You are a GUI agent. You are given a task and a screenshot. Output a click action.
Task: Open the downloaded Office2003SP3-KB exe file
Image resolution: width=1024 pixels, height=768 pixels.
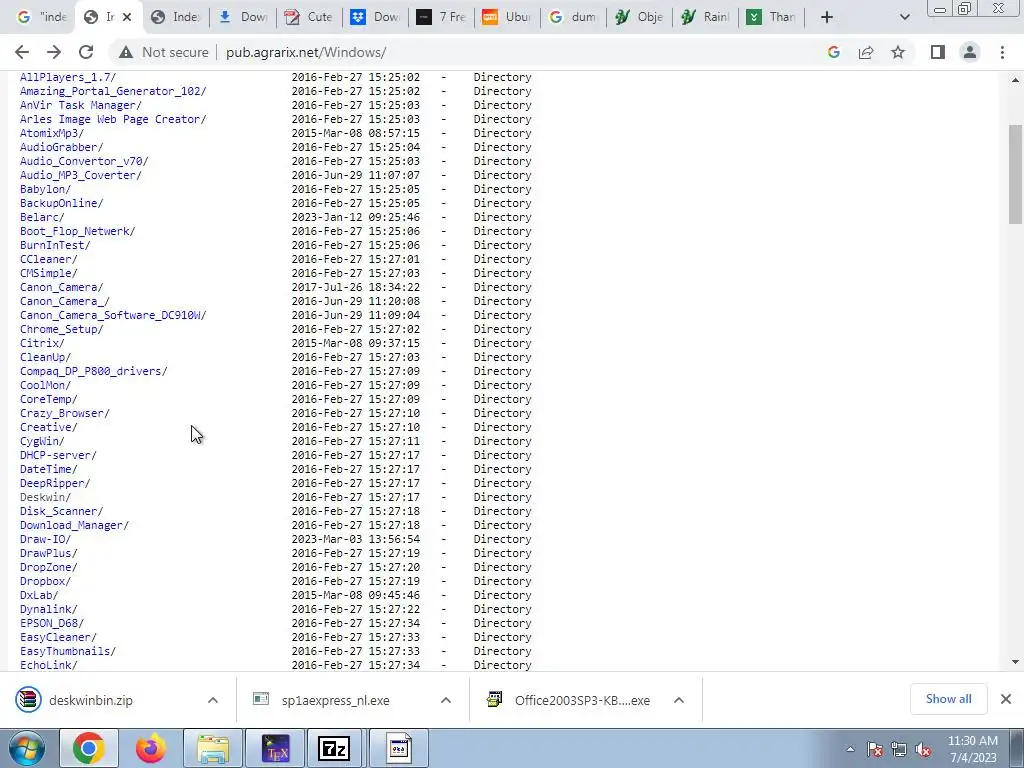click(x=581, y=700)
